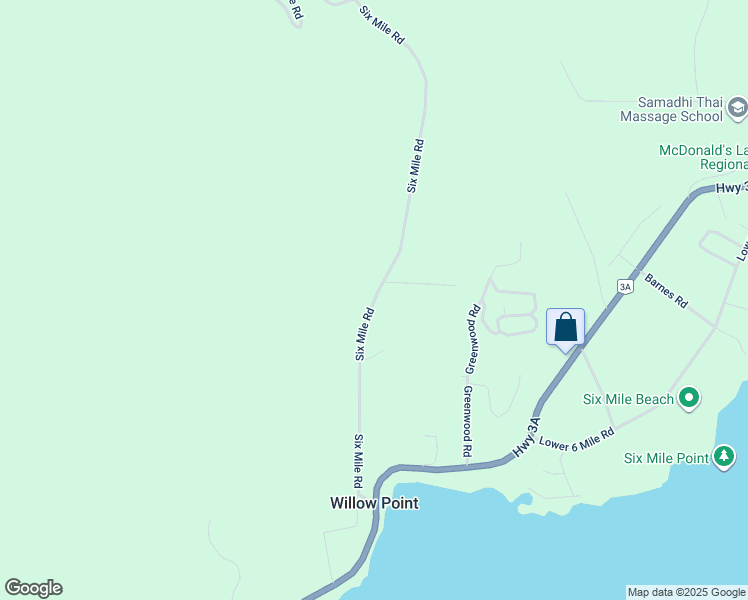The width and height of the screenshot is (748, 600).
Task: Click the Willow Point place name
Action: [374, 503]
